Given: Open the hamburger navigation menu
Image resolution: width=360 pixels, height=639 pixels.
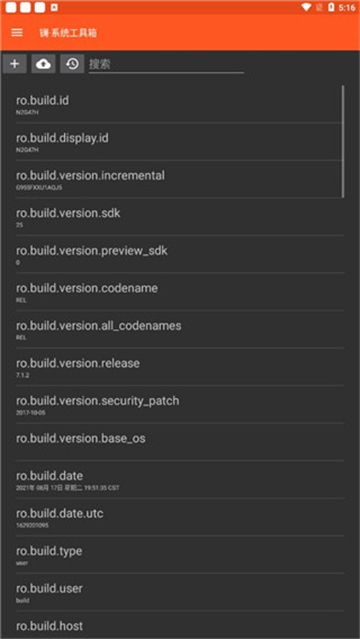Looking at the screenshot, I should tap(17, 33).
